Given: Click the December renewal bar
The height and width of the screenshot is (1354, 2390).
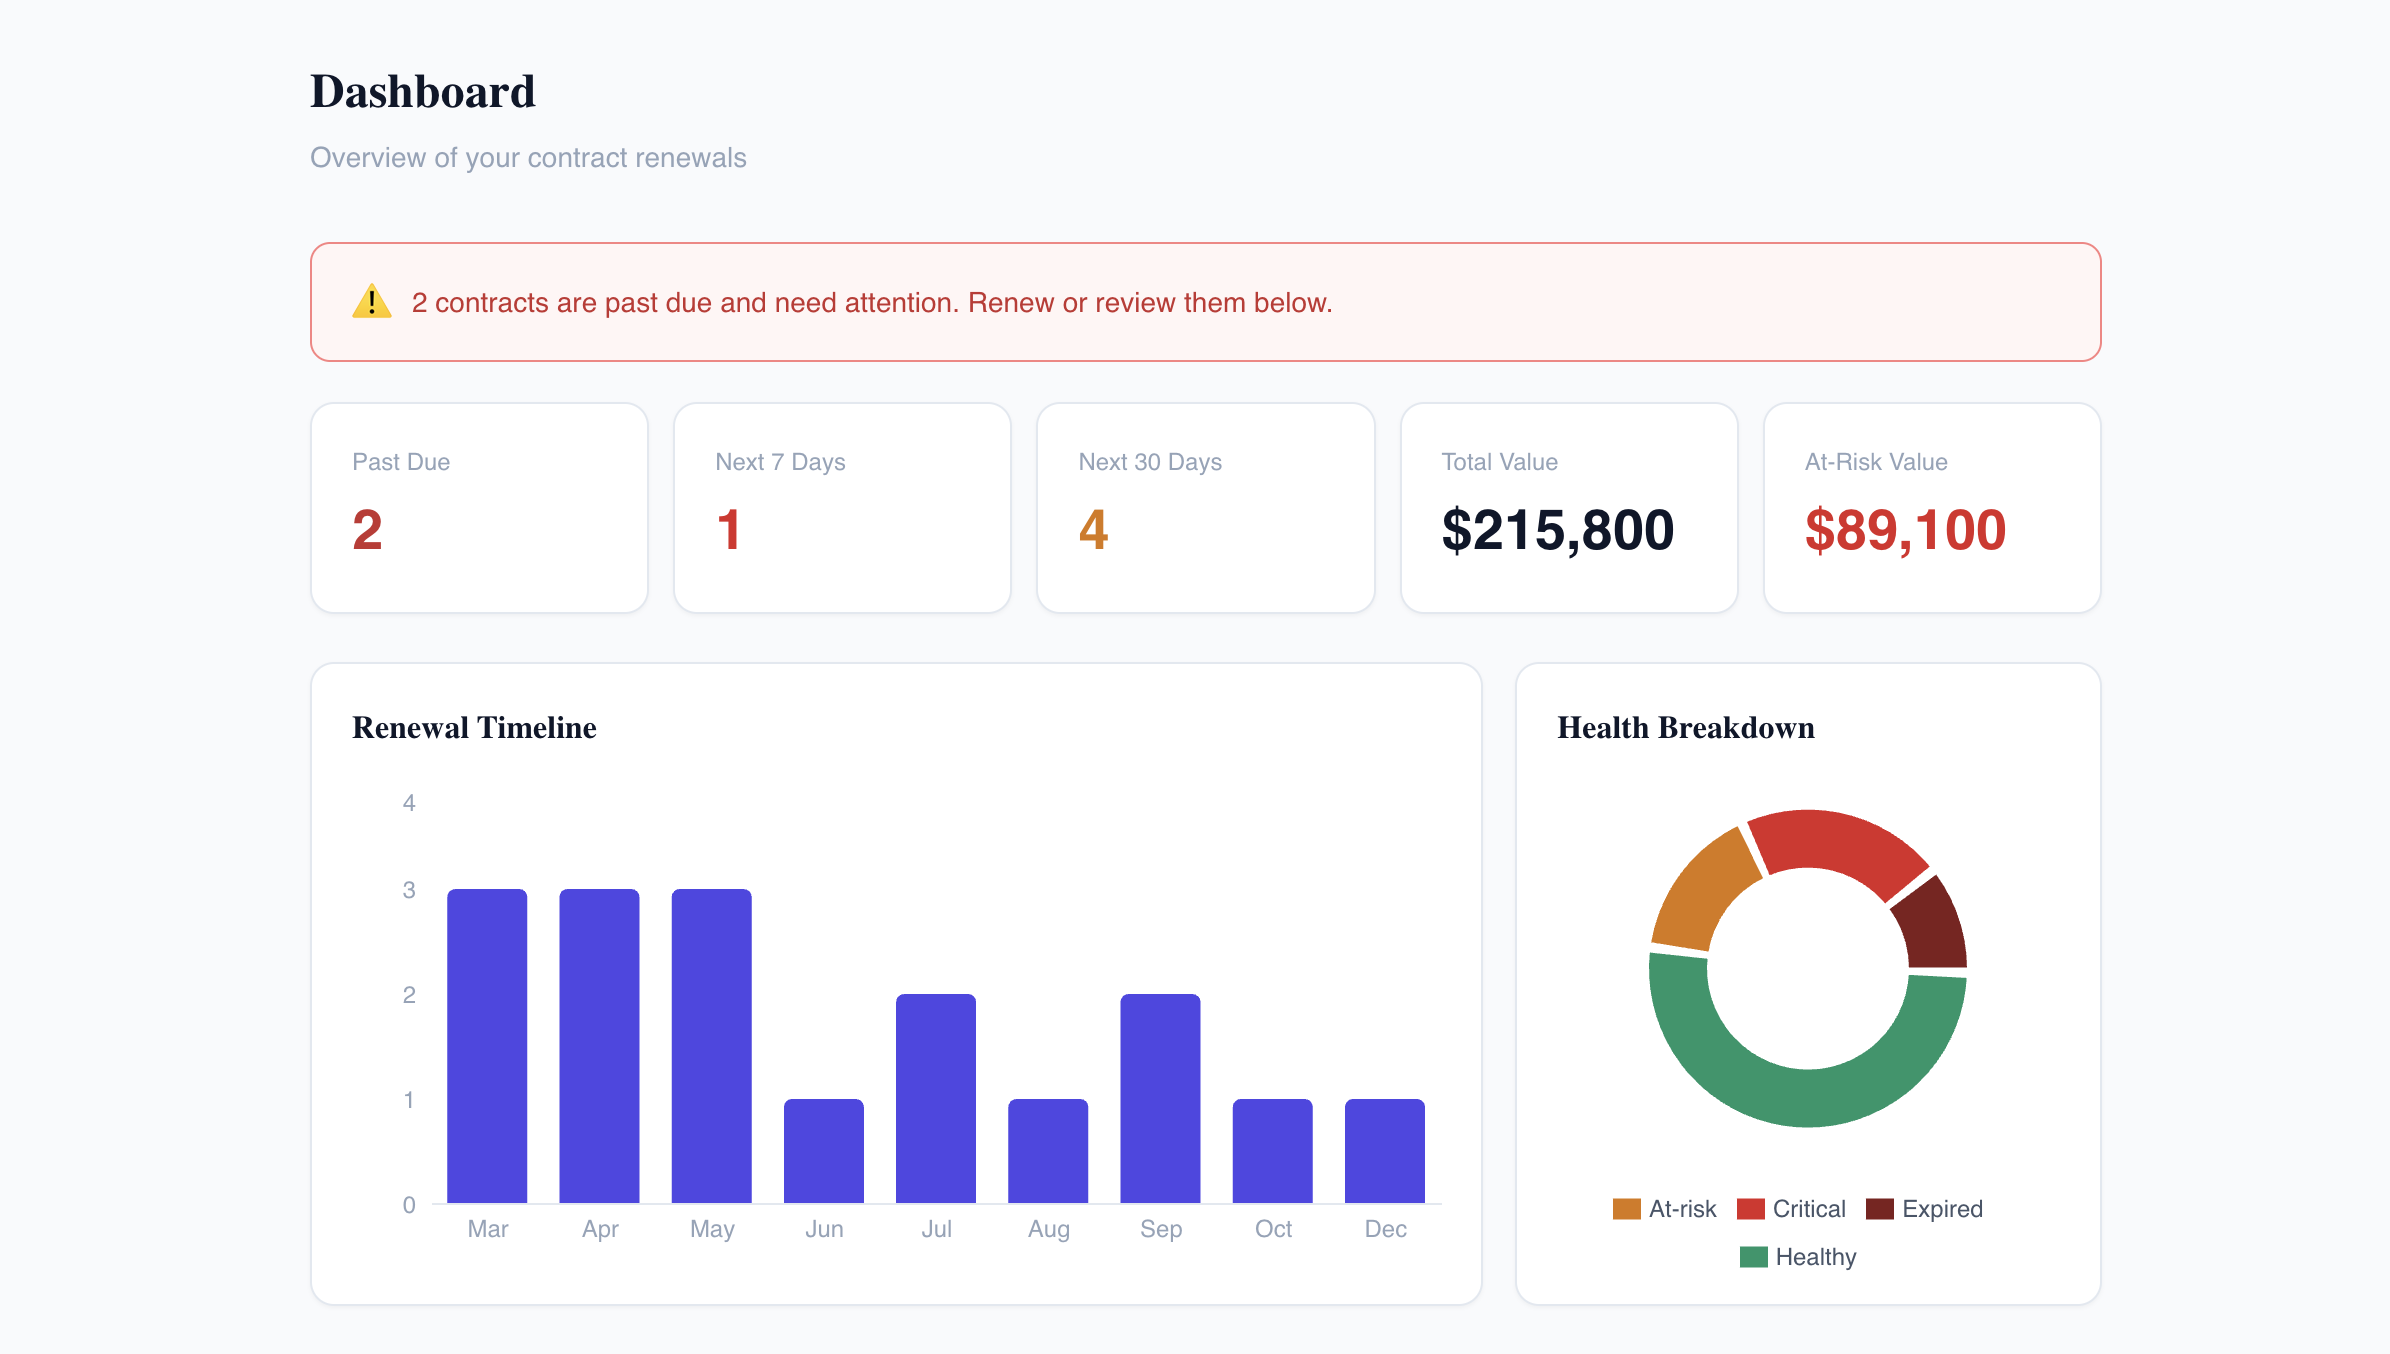Looking at the screenshot, I should point(1384,1150).
